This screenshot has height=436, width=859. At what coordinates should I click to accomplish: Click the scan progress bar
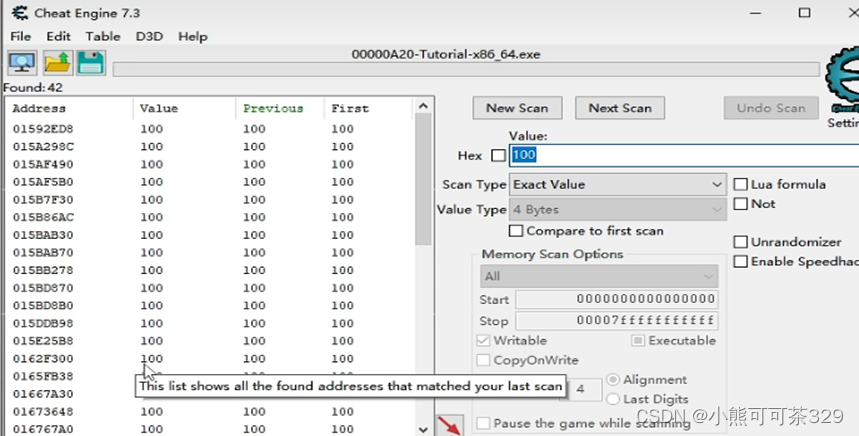(x=466, y=69)
